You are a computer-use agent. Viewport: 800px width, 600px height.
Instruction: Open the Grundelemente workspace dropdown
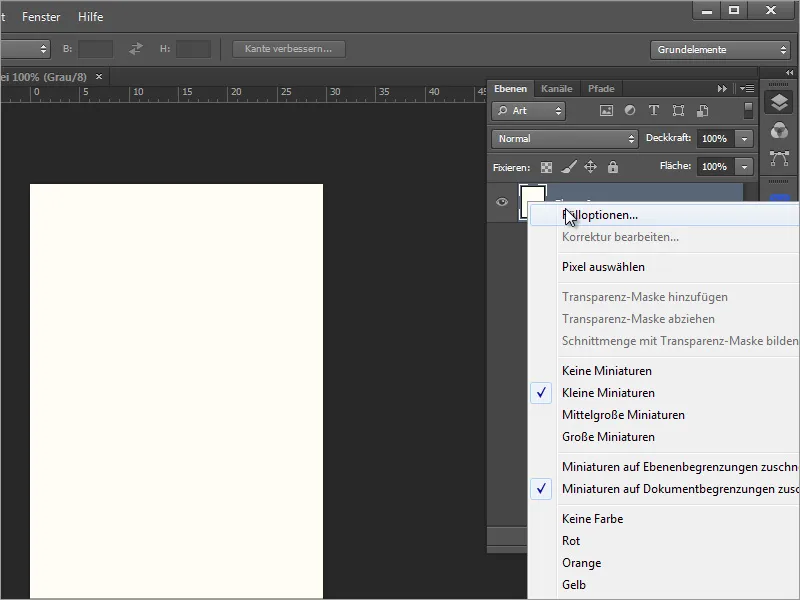point(720,50)
